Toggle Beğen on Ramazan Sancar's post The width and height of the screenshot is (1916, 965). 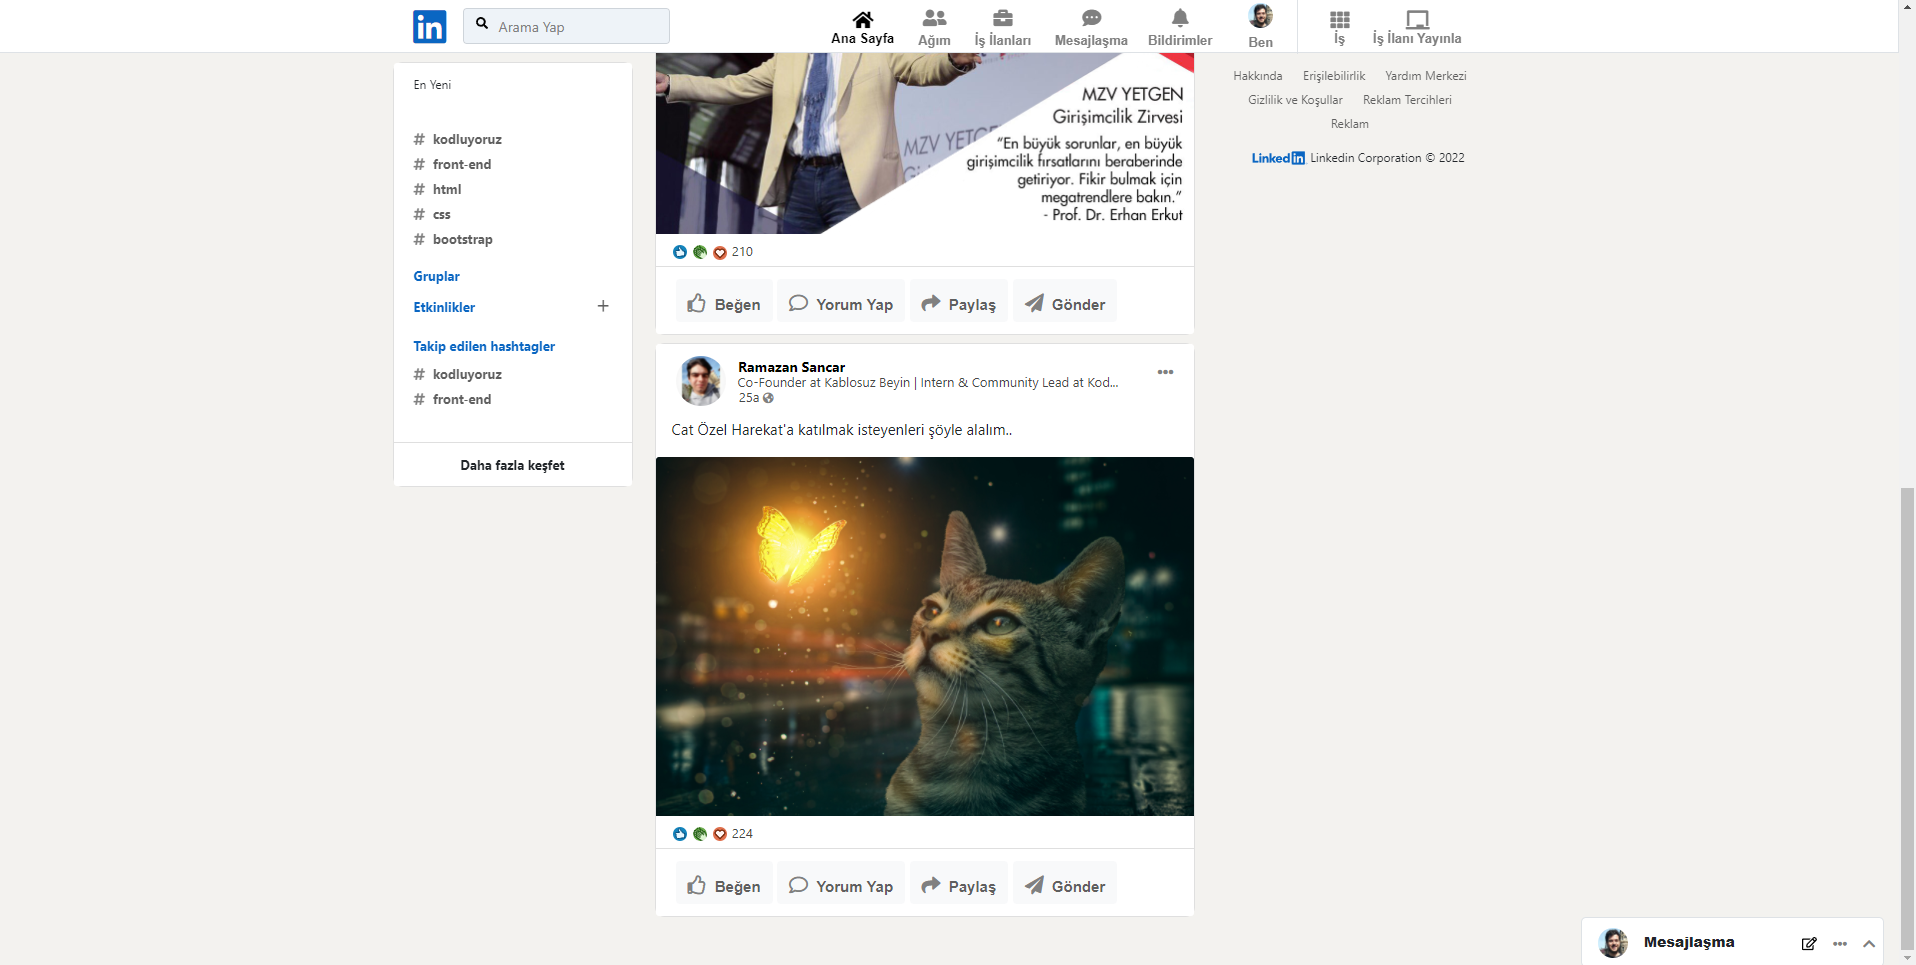[x=723, y=884]
